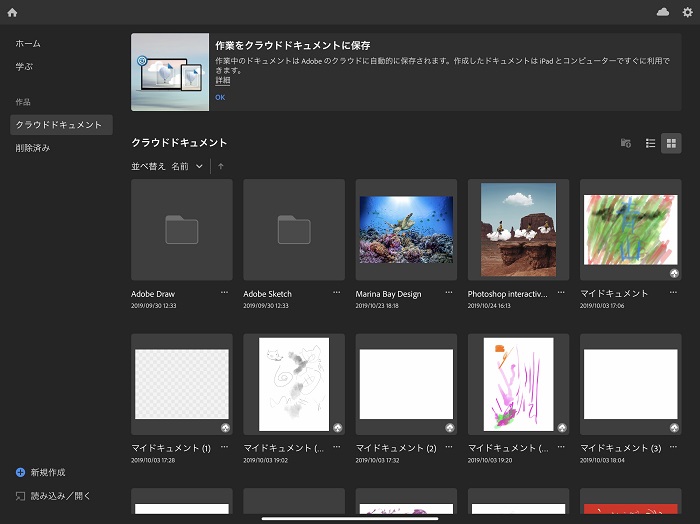Open blank マイドキュメント (2) thumbnail
The image size is (700, 524).
pos(406,384)
